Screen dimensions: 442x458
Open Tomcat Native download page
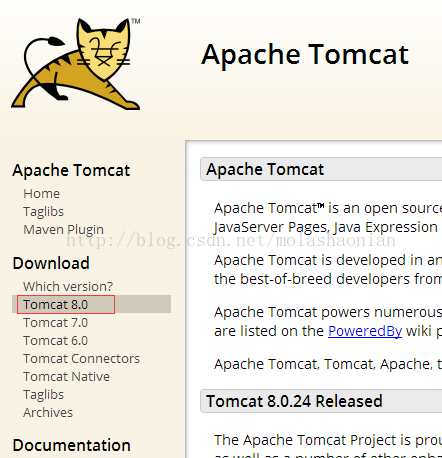[x=66, y=376]
